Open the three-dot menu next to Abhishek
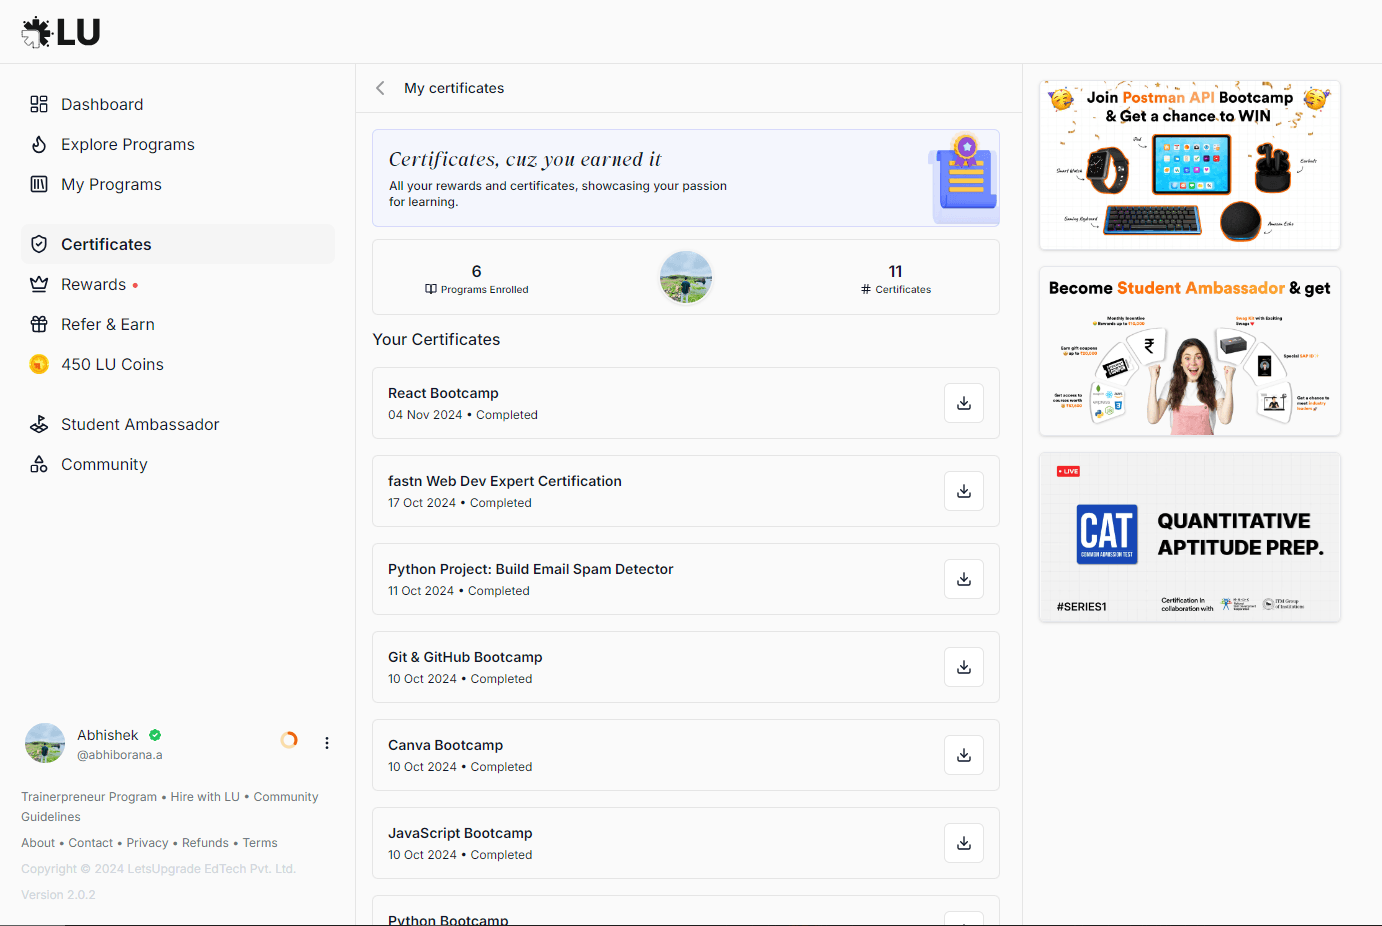 click(x=327, y=742)
